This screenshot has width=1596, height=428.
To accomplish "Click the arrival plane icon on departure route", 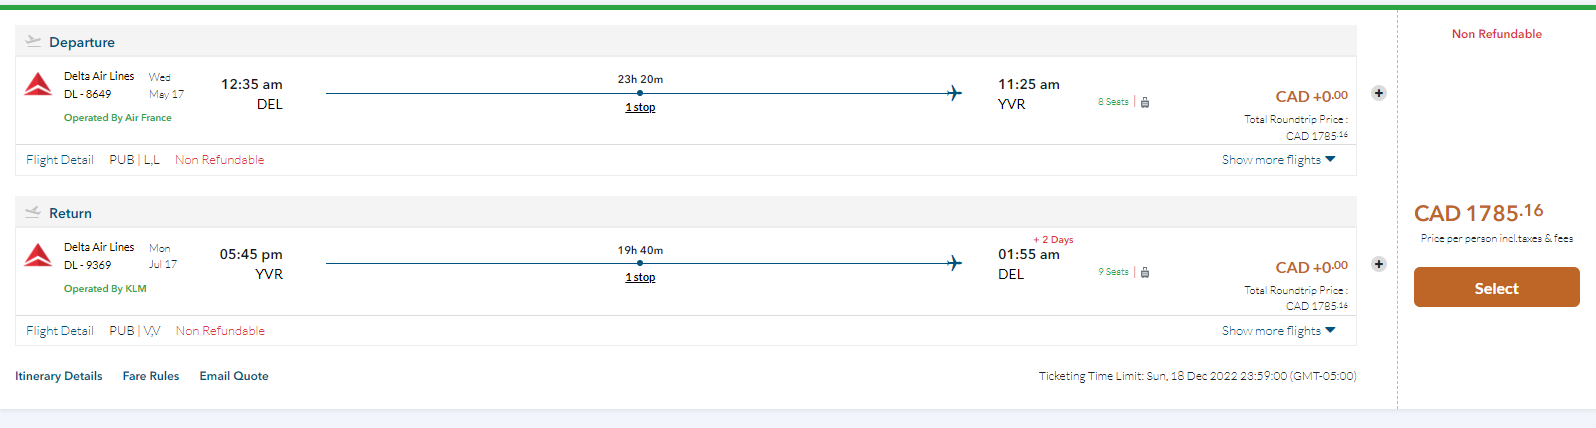I will point(954,93).
